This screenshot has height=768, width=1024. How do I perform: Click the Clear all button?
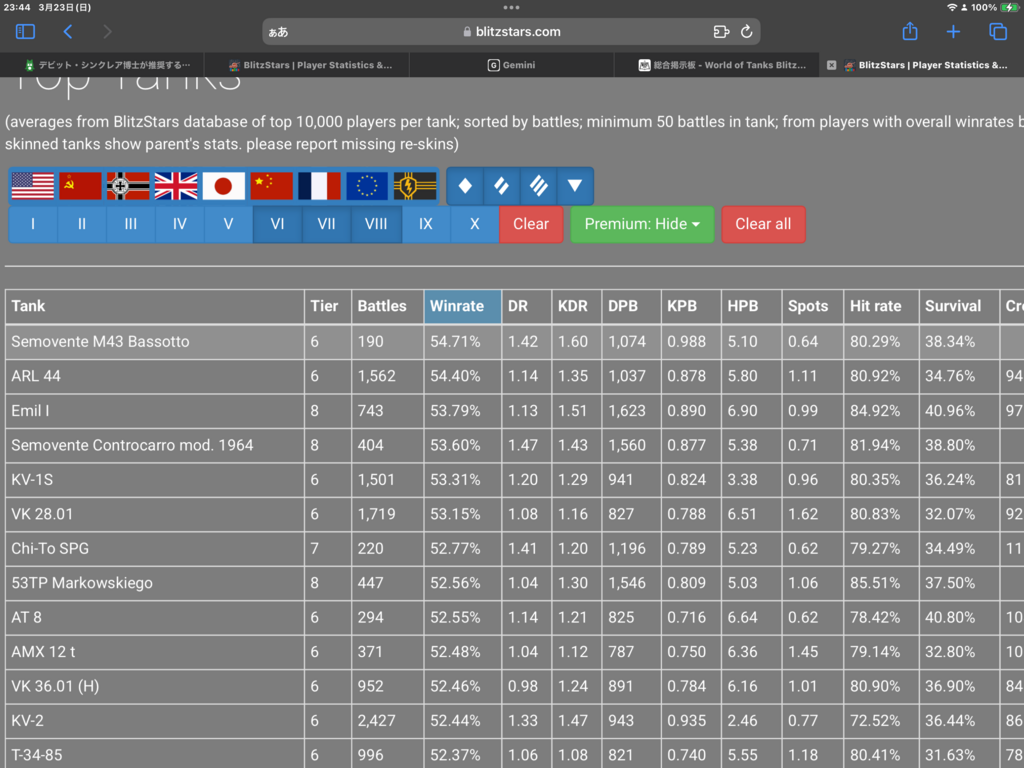click(x=763, y=224)
